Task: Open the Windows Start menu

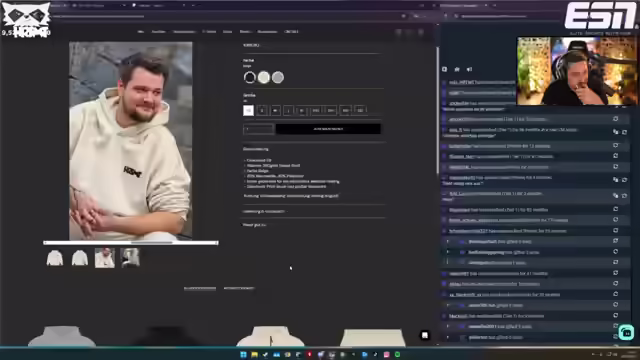Action: [x=243, y=355]
